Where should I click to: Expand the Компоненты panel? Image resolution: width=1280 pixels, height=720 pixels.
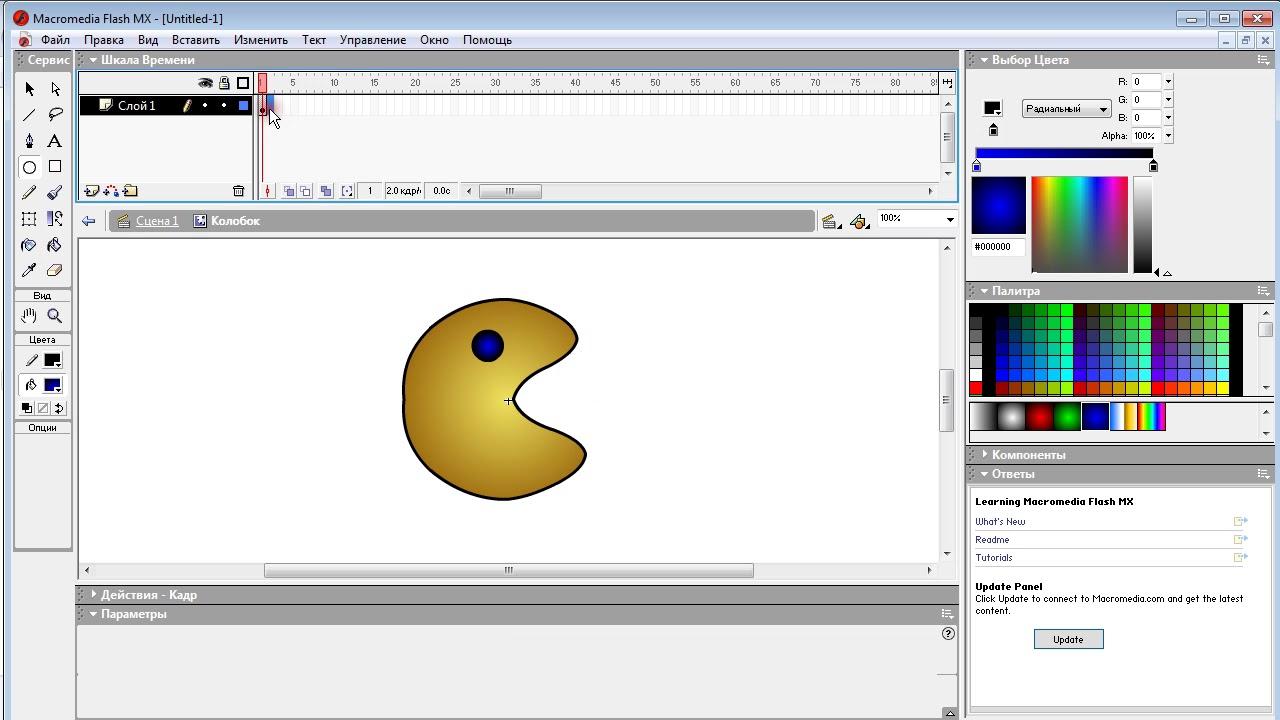point(985,455)
